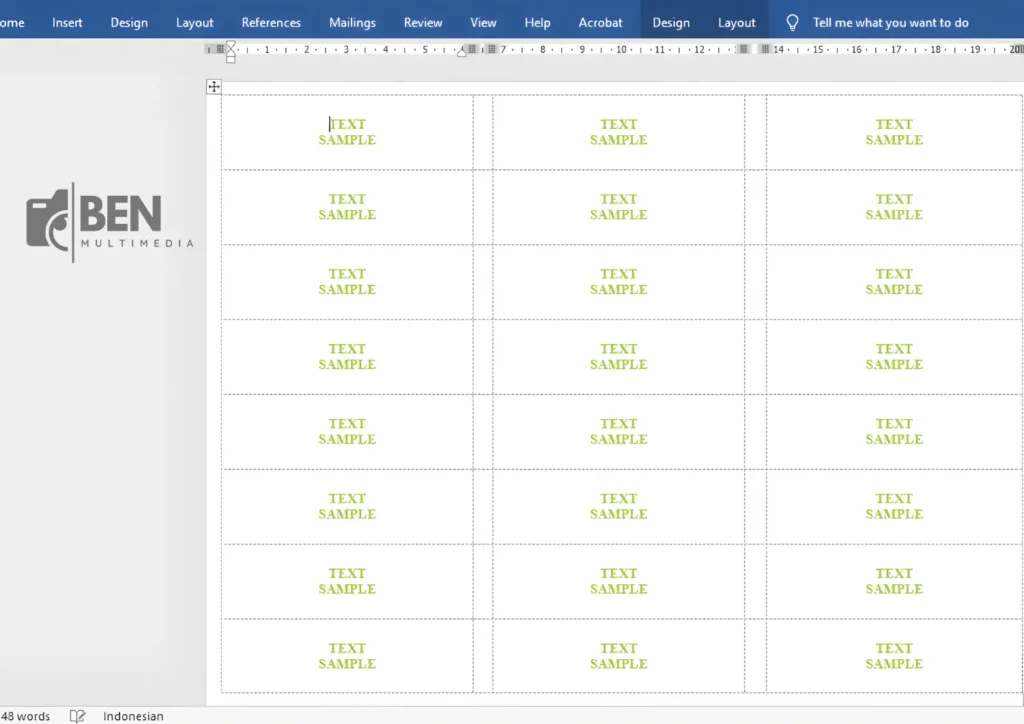
Task: Open the Acrobat tab
Action: point(600,22)
